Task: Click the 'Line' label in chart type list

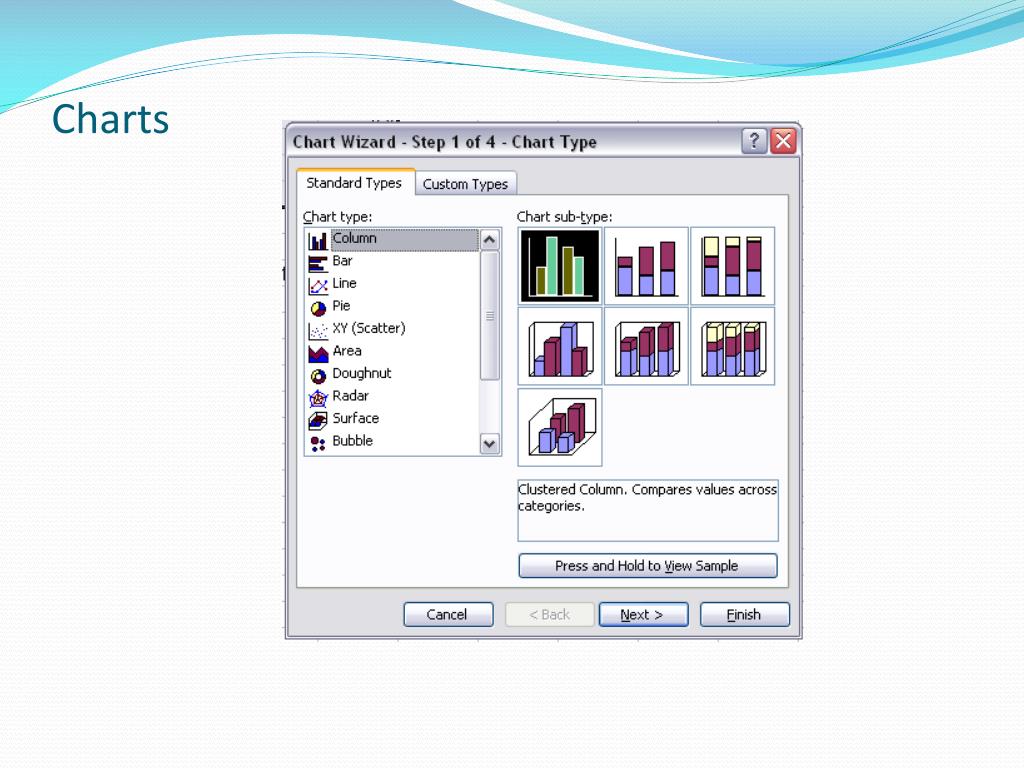Action: coord(344,283)
